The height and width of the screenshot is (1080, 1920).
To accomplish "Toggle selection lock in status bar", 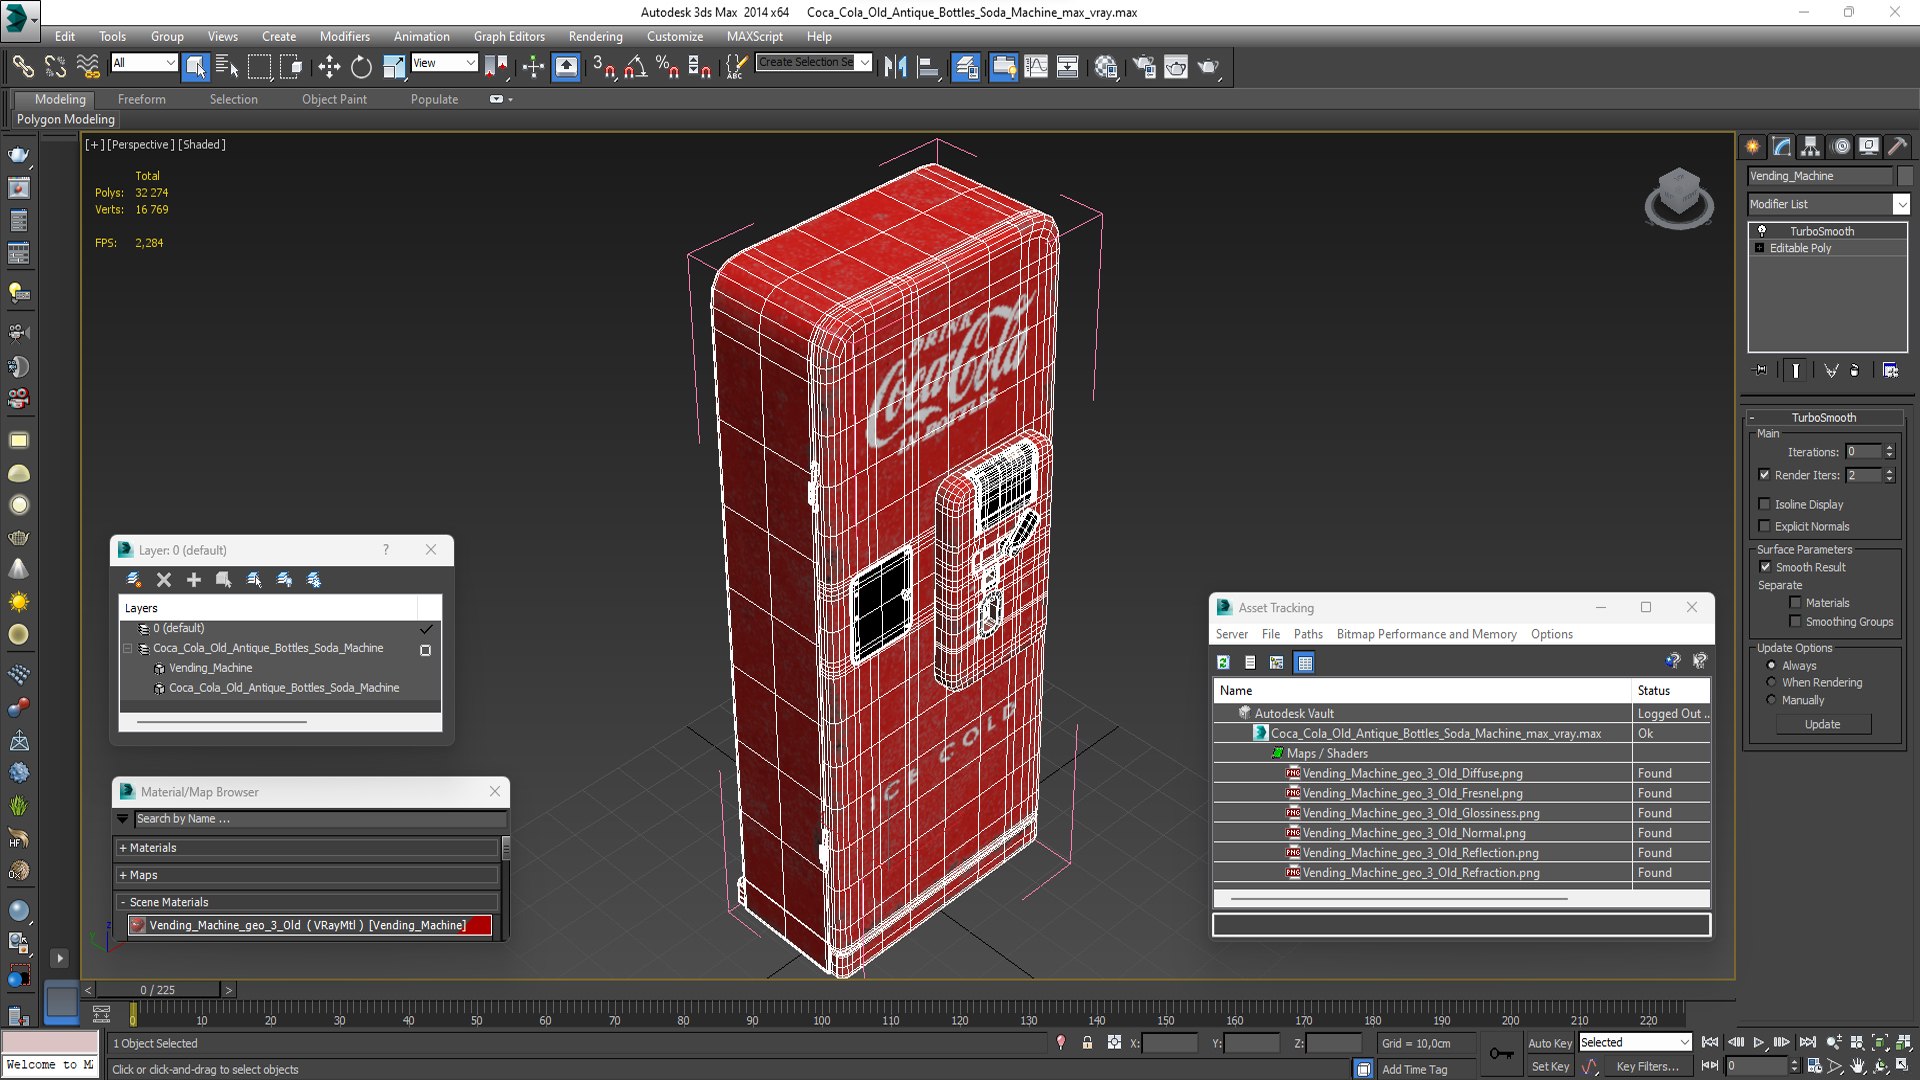I will coord(1087,1043).
